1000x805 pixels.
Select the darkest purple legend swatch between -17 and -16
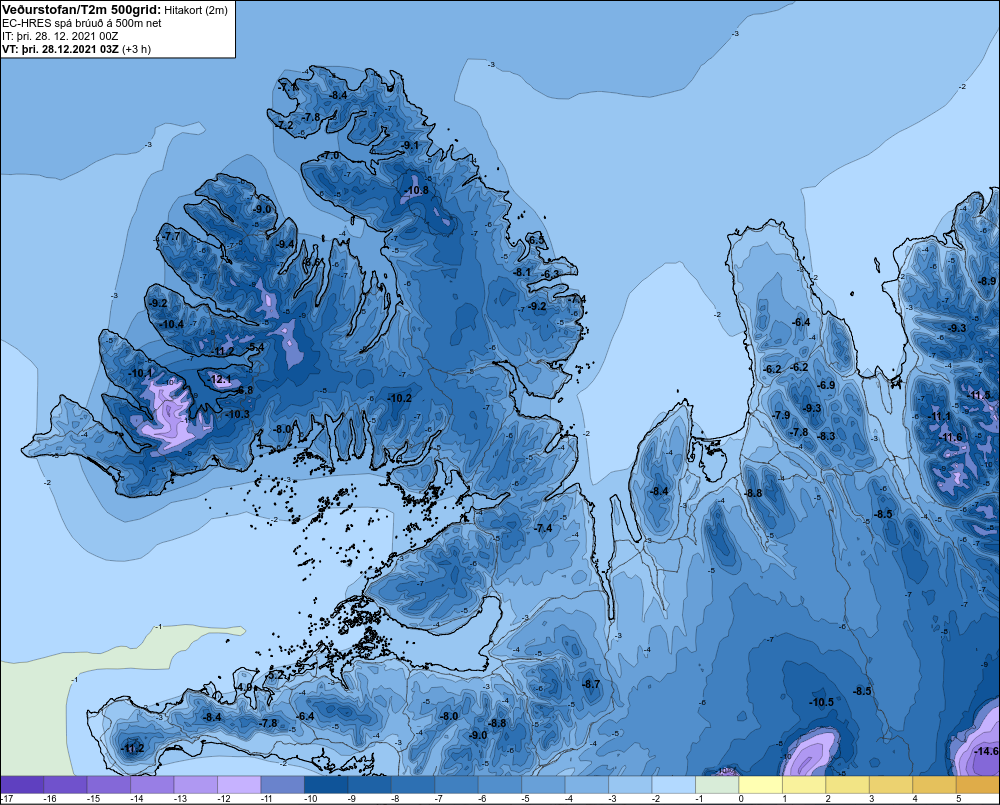point(22,784)
